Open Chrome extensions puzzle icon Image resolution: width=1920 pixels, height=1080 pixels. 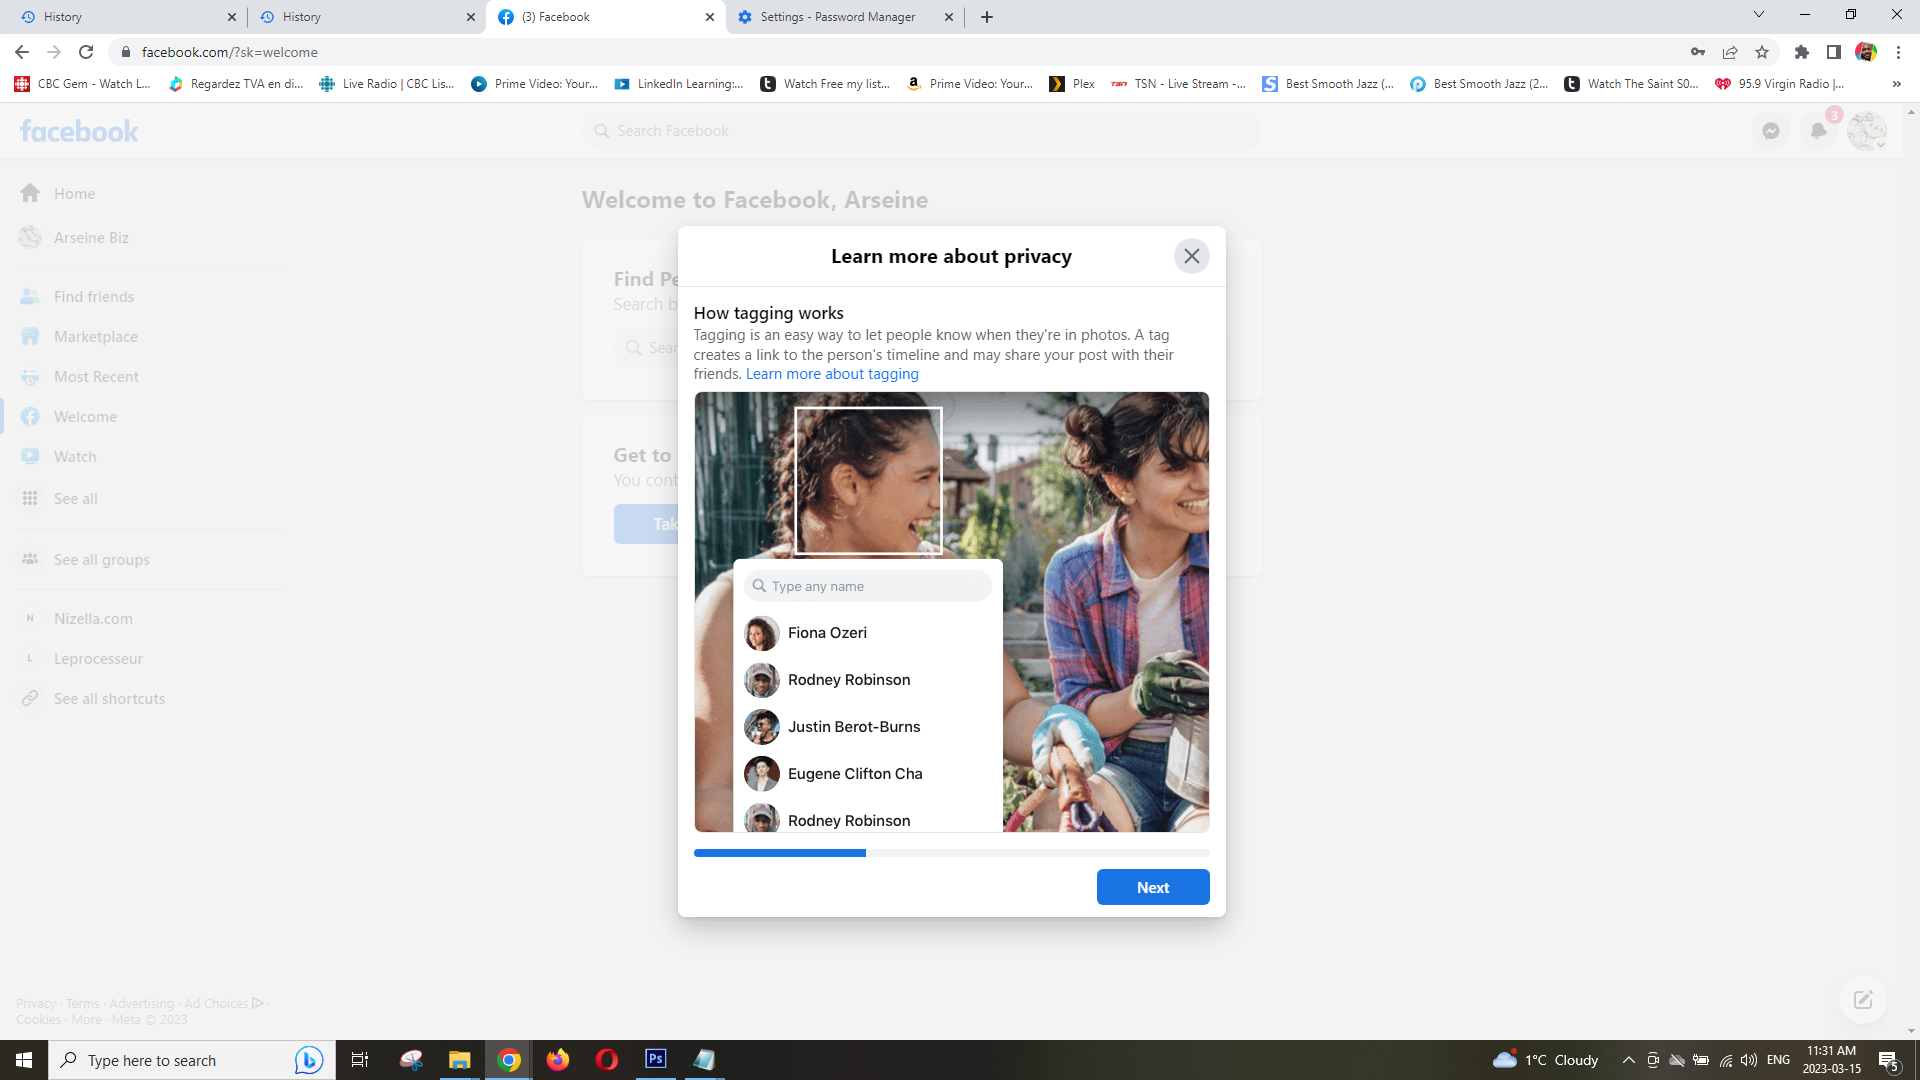1801,52
